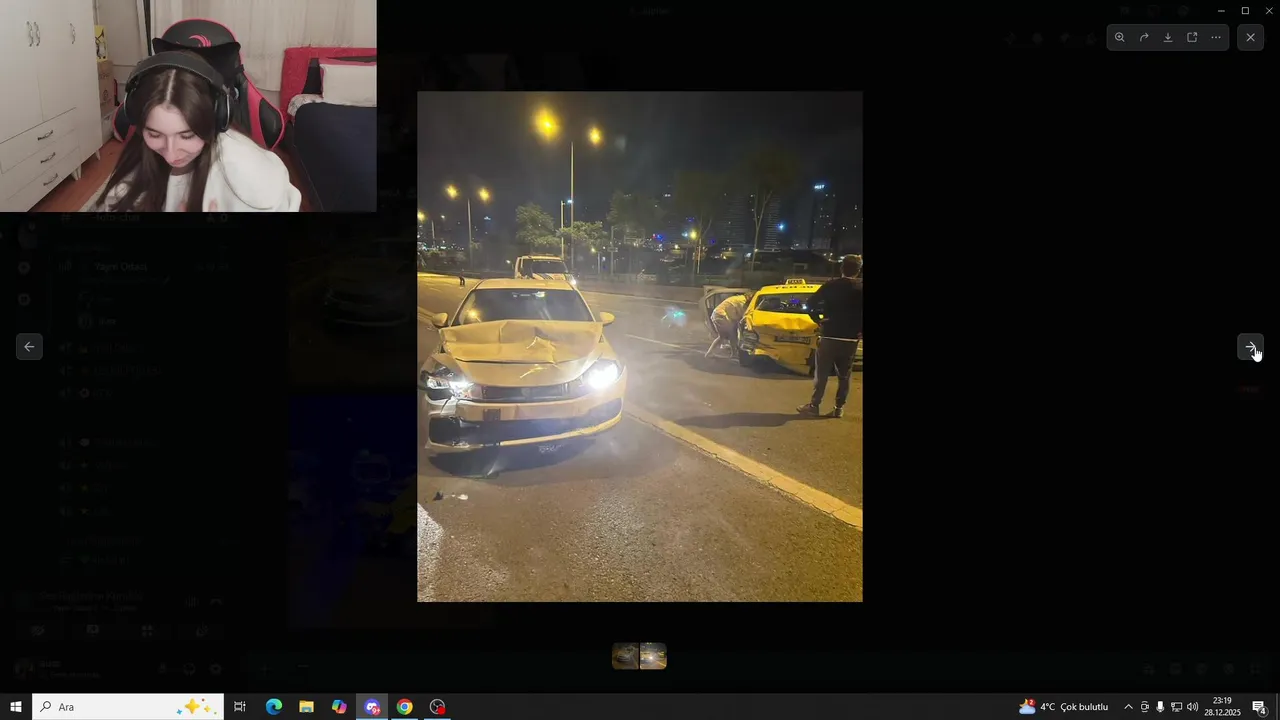Open the volume speaker tray icon
The width and height of the screenshot is (1280, 720).
coord(1192,707)
